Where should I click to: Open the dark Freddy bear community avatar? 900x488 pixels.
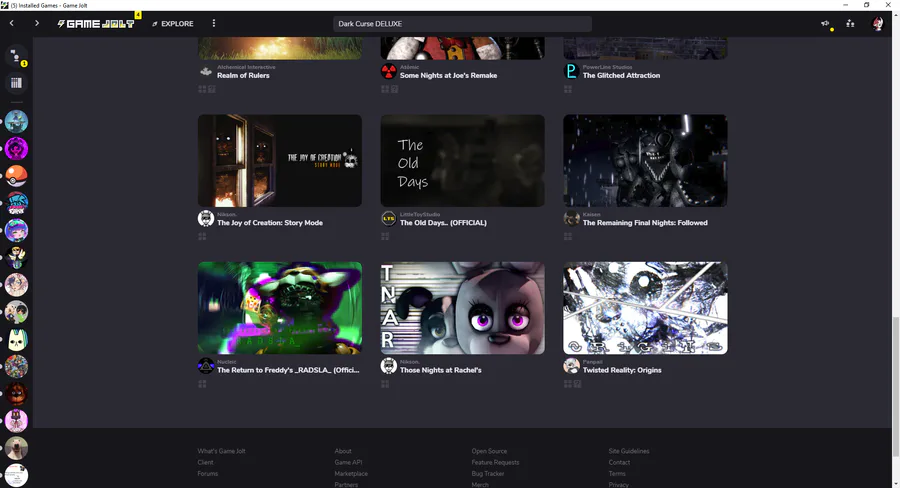tap(16, 394)
